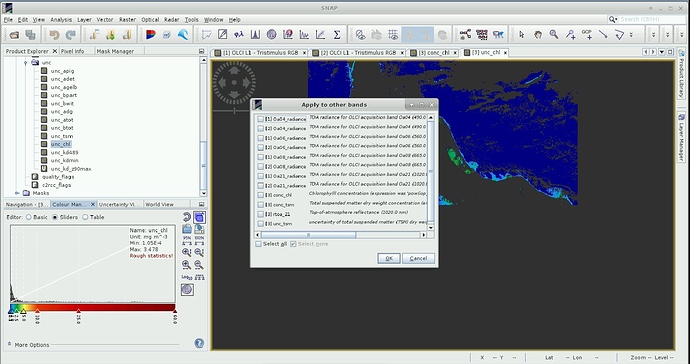Viewport: 690px width, 364px height.
Task: Open the Scatter Plot tool icon
Action: coord(320,34)
